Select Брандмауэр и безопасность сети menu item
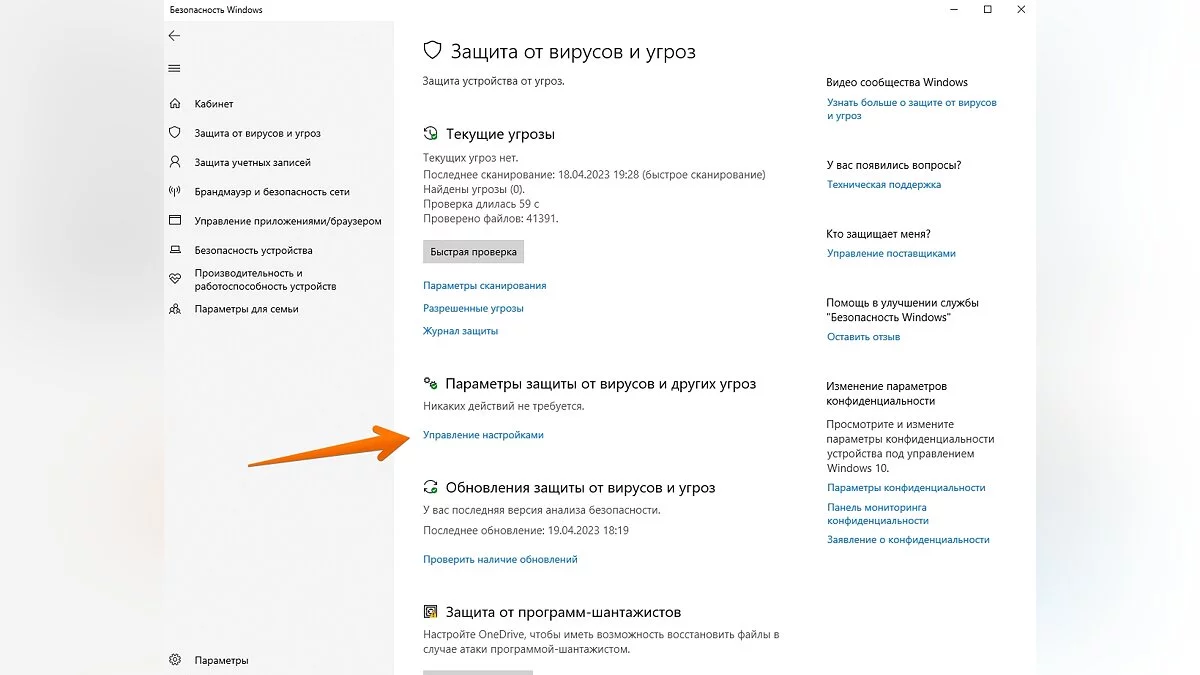Image resolution: width=1200 pixels, height=675 pixels. pos(272,191)
